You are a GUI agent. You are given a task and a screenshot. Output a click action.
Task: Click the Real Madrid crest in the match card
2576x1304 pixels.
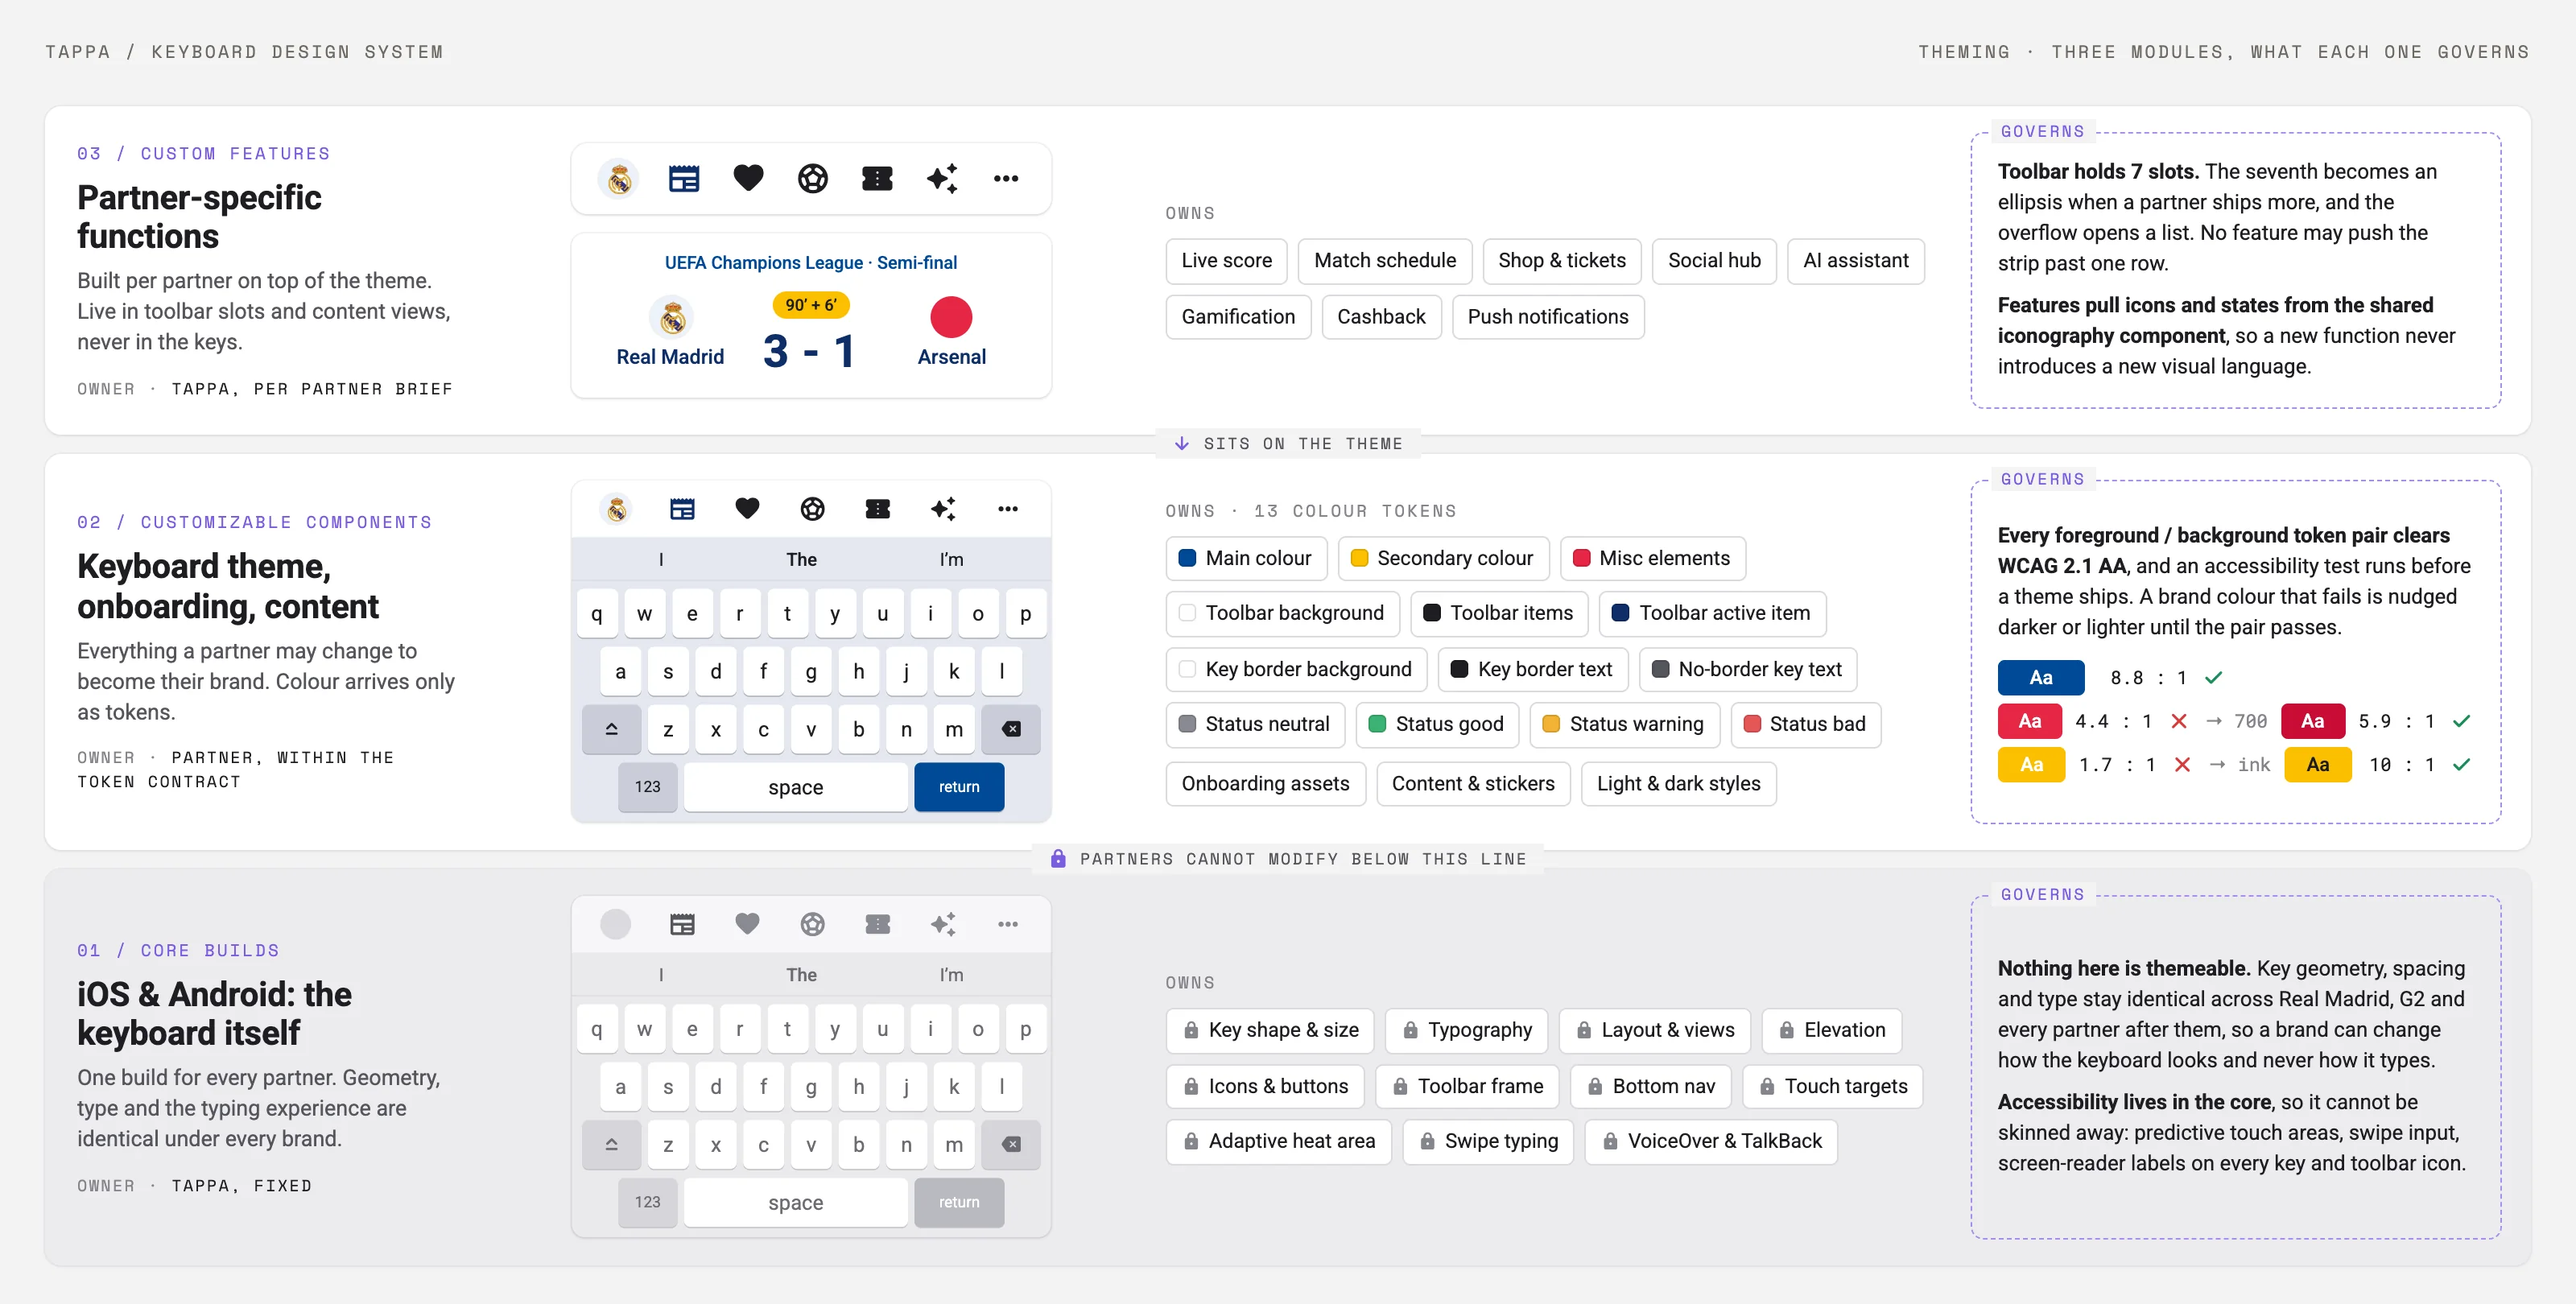pyautogui.click(x=672, y=318)
